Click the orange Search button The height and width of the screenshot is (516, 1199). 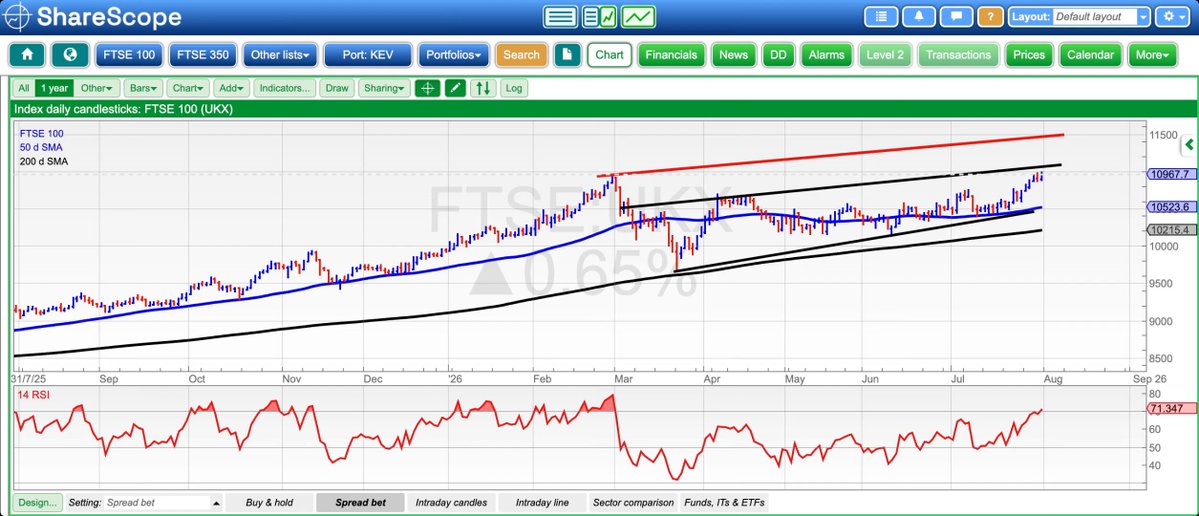click(x=522, y=55)
